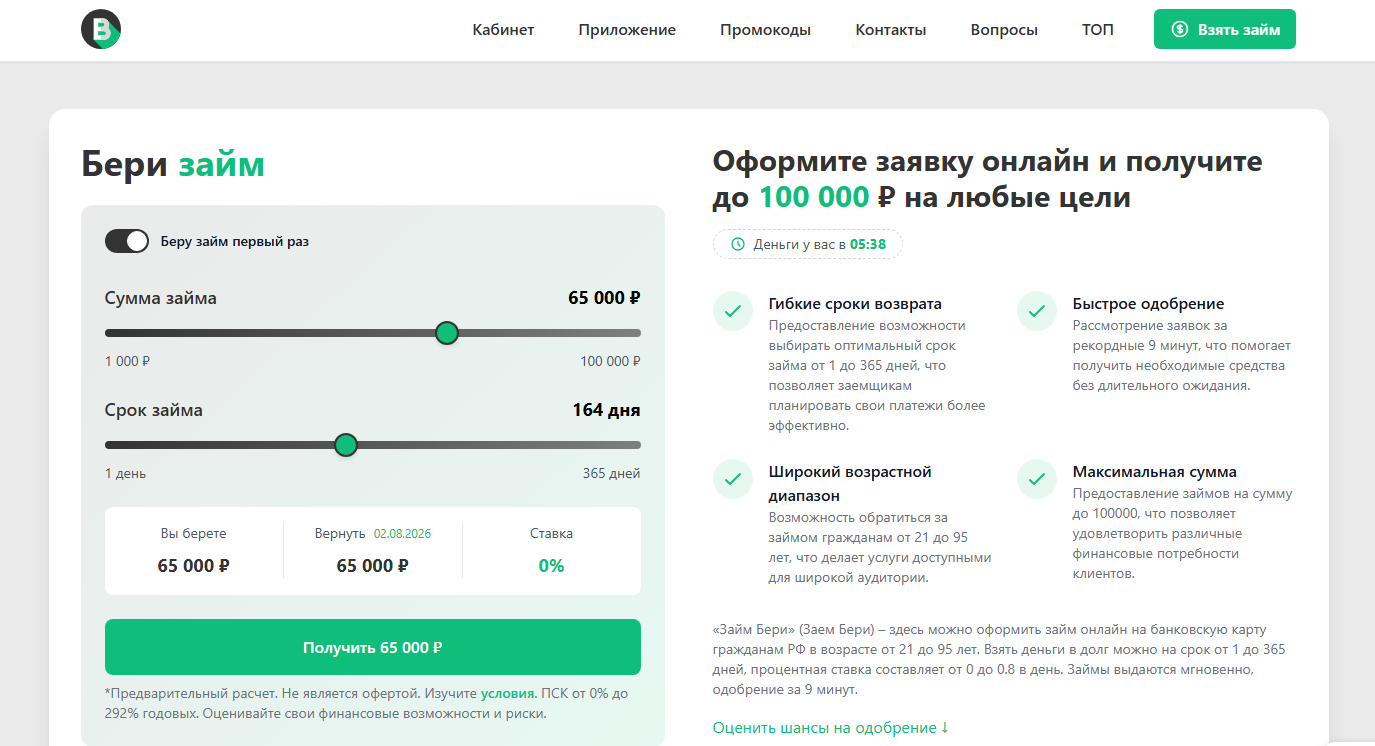Open the Вопросы menu item
Image resolution: width=1375 pixels, height=746 pixels.
pos(1004,30)
